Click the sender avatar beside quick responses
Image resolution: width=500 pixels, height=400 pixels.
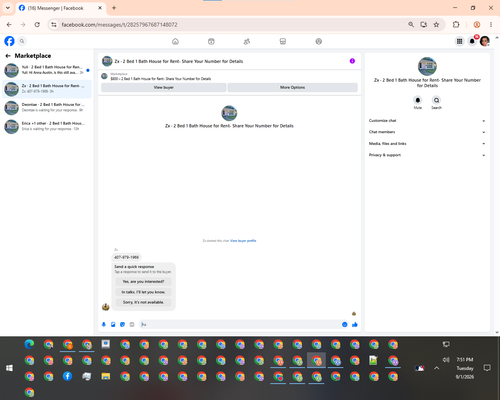(106, 307)
